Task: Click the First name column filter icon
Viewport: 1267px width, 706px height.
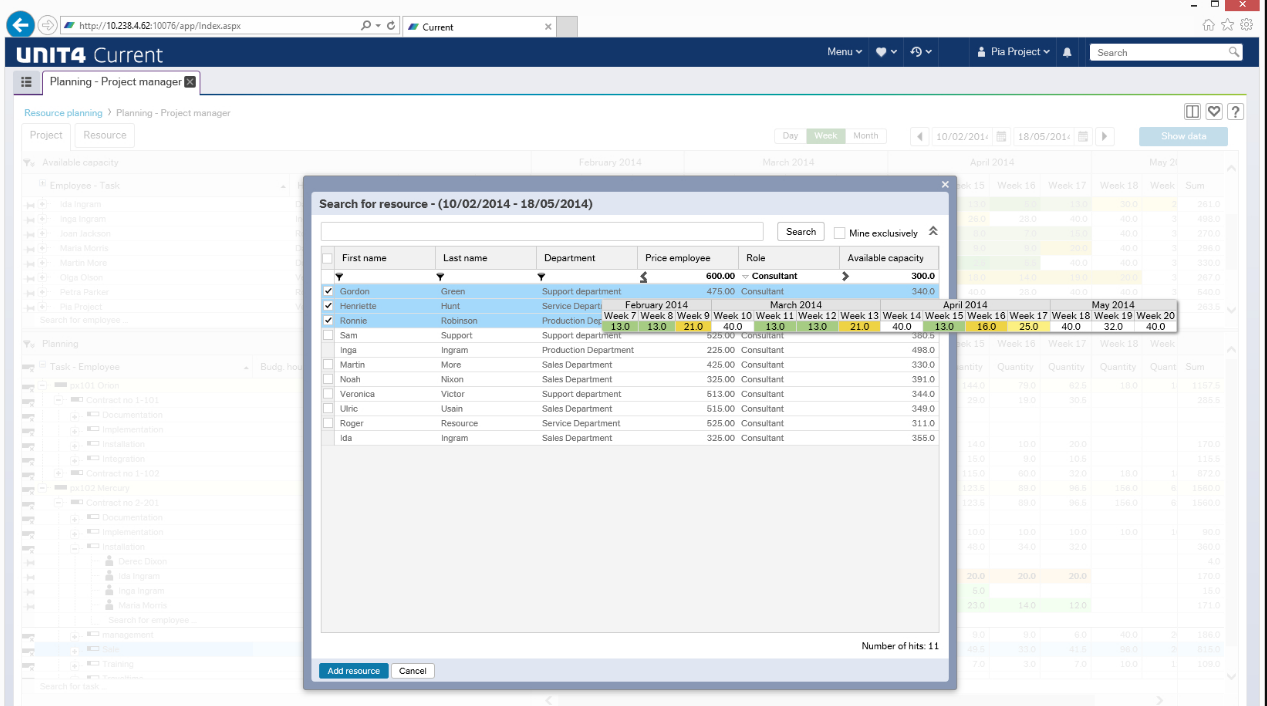Action: click(339, 276)
